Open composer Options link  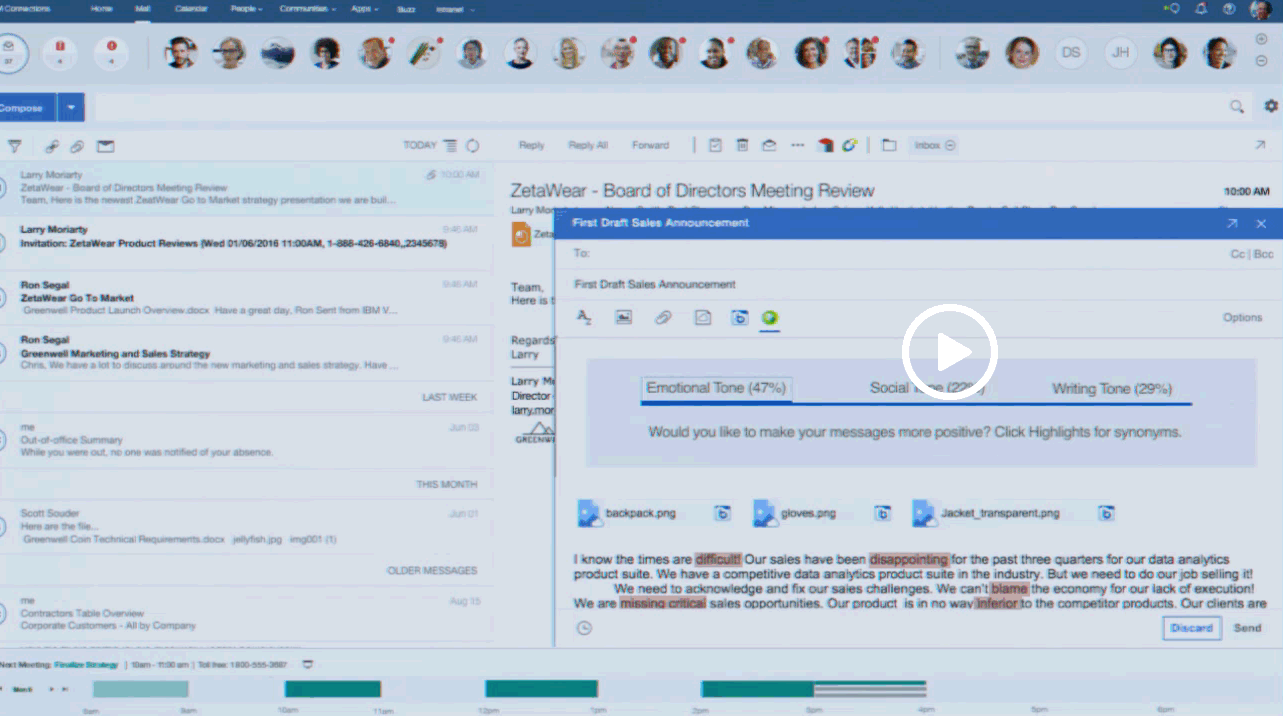click(x=1242, y=318)
